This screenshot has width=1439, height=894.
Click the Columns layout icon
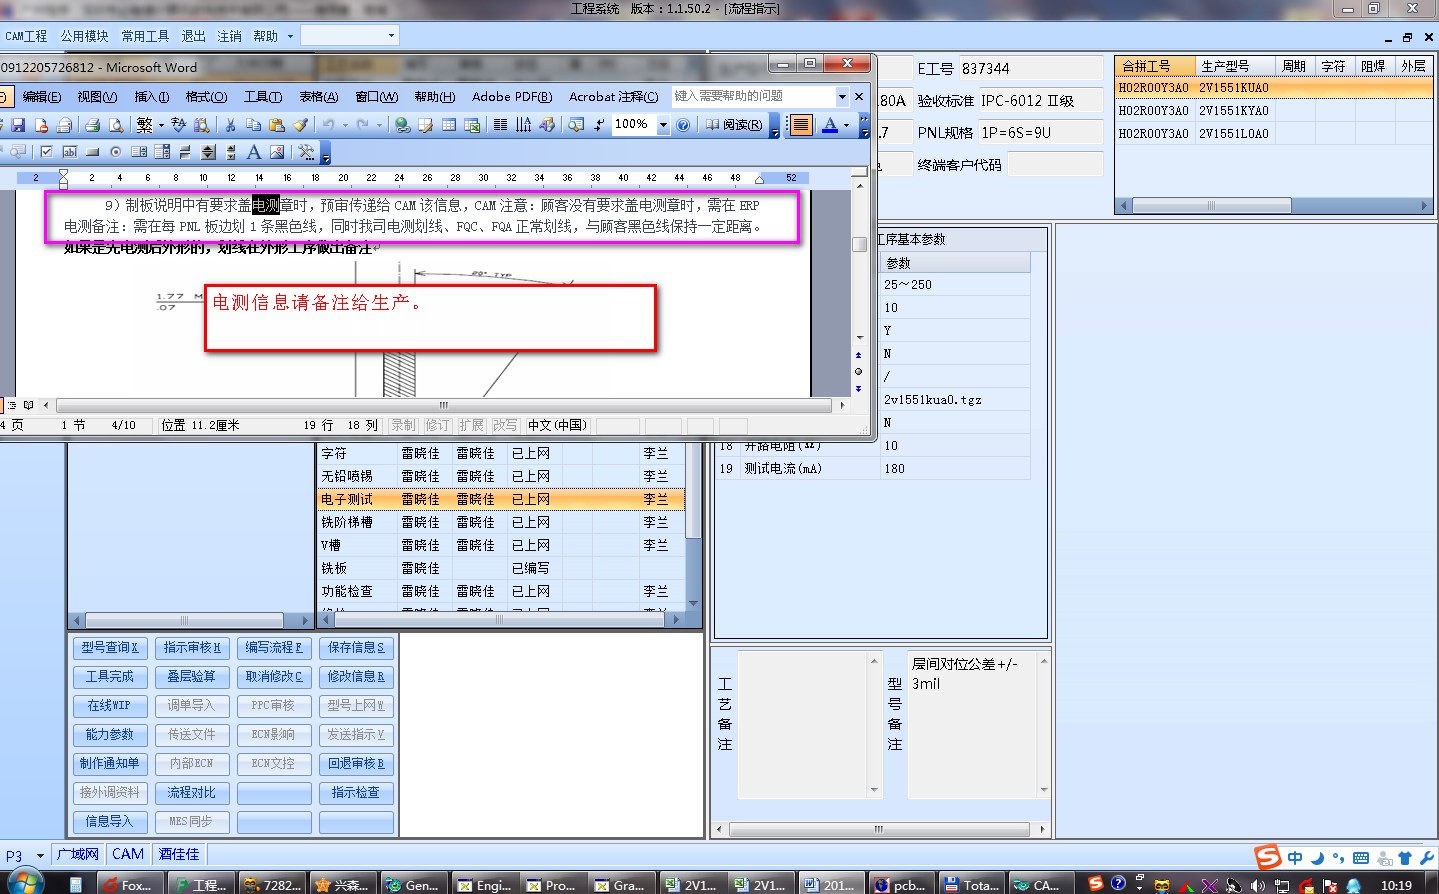tap(500, 125)
